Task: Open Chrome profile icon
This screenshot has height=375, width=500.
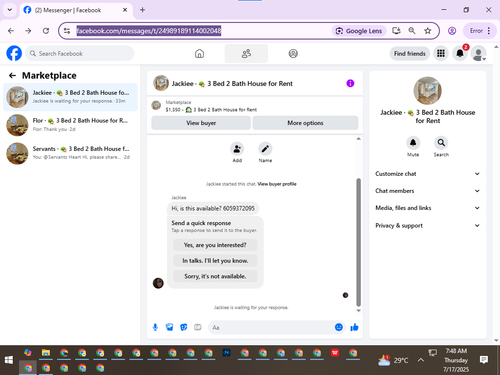Action: [x=452, y=31]
